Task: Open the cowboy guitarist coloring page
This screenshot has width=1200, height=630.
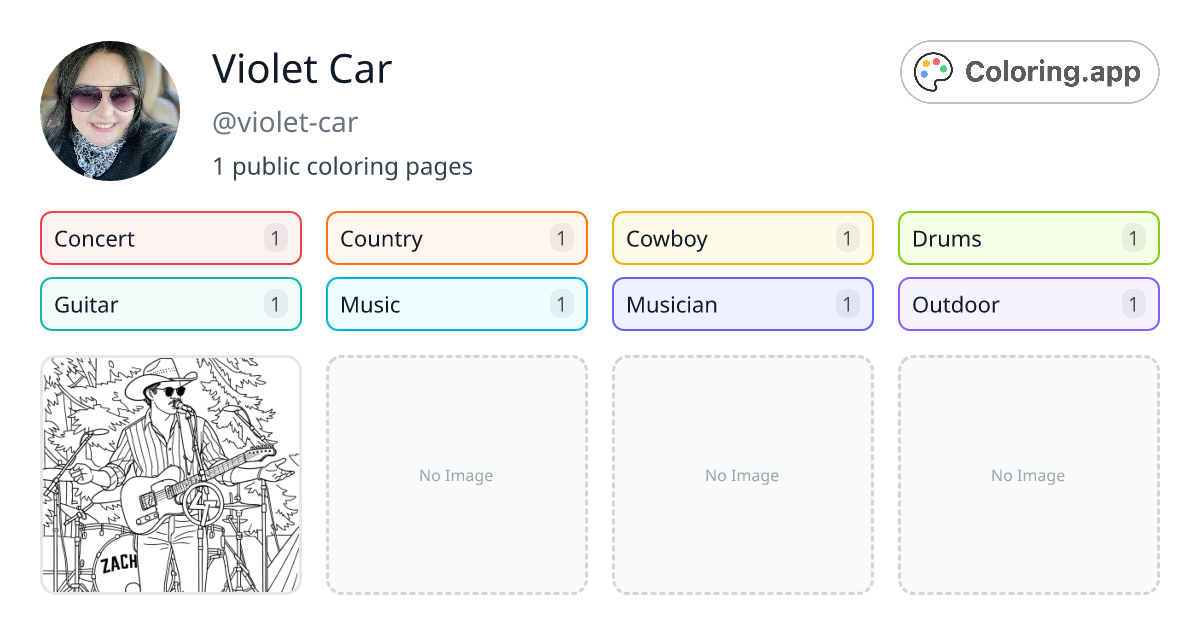Action: pos(171,475)
